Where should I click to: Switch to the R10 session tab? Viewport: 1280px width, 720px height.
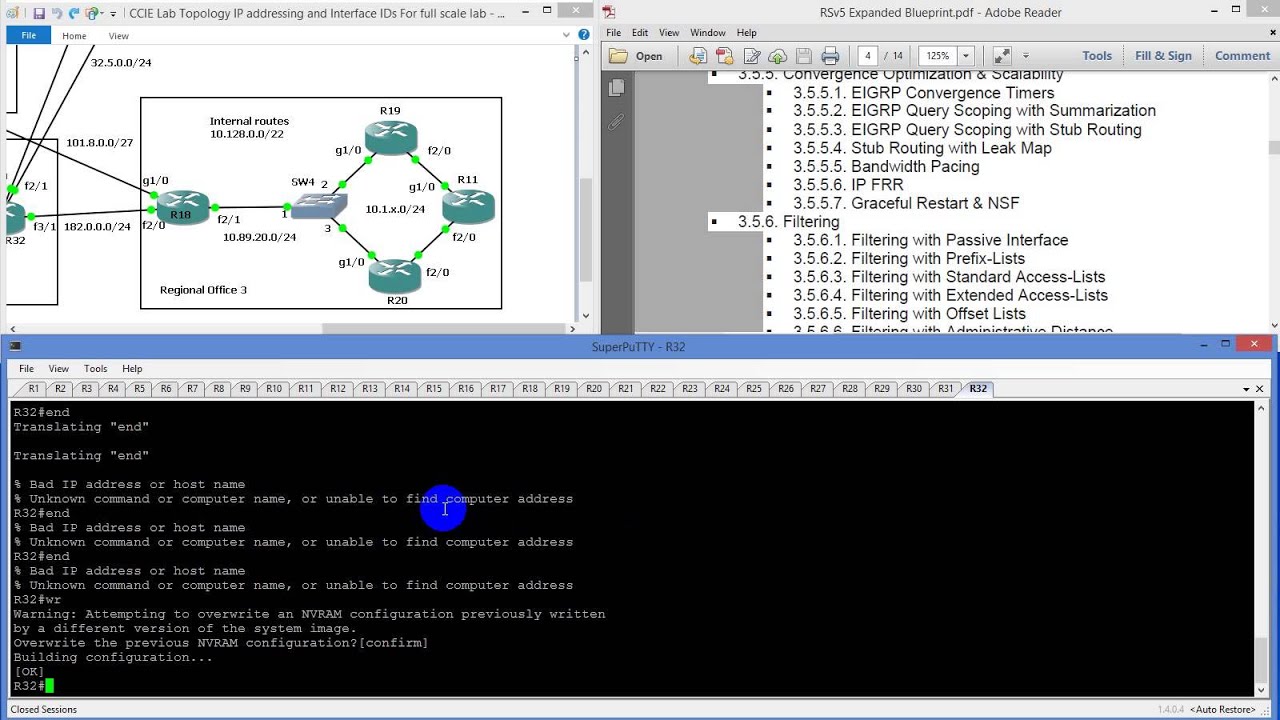(x=273, y=389)
